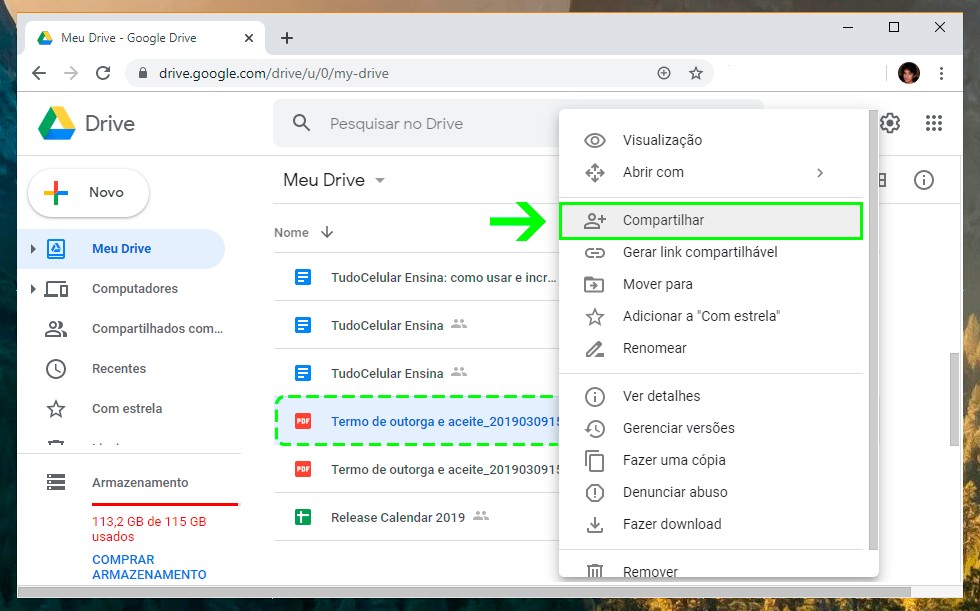980x611 pixels.
Task: Expand the Computadores tree arrow
Action: (x=32, y=289)
